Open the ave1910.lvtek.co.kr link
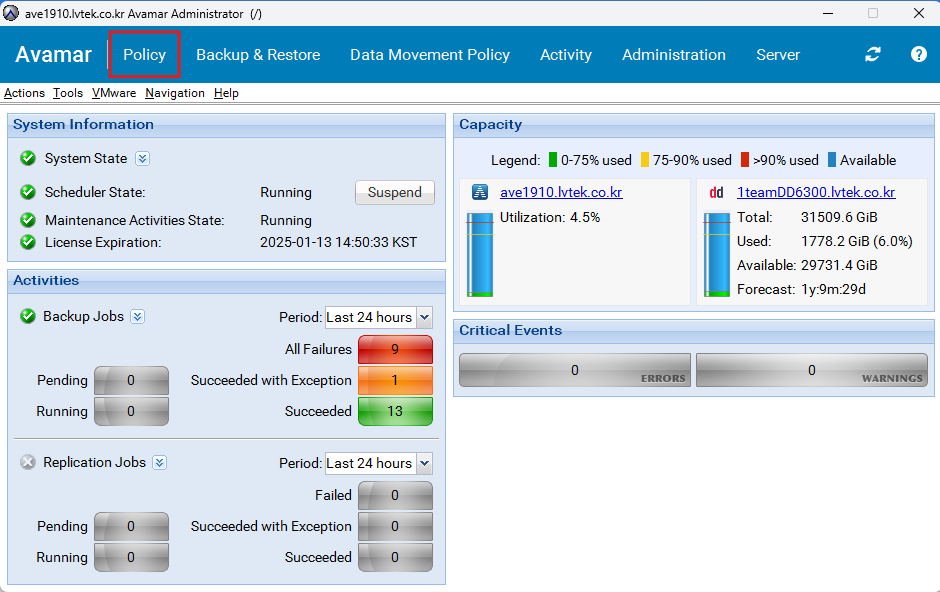 coord(561,192)
